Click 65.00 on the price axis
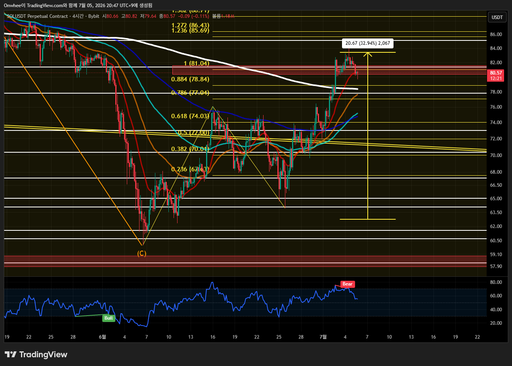 [x=496, y=198]
